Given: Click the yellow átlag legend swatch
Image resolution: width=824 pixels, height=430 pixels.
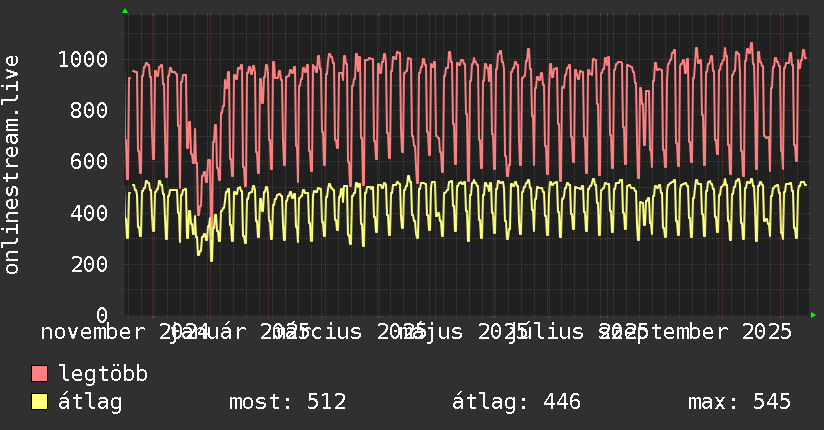Looking at the screenshot, I should coord(39,402).
